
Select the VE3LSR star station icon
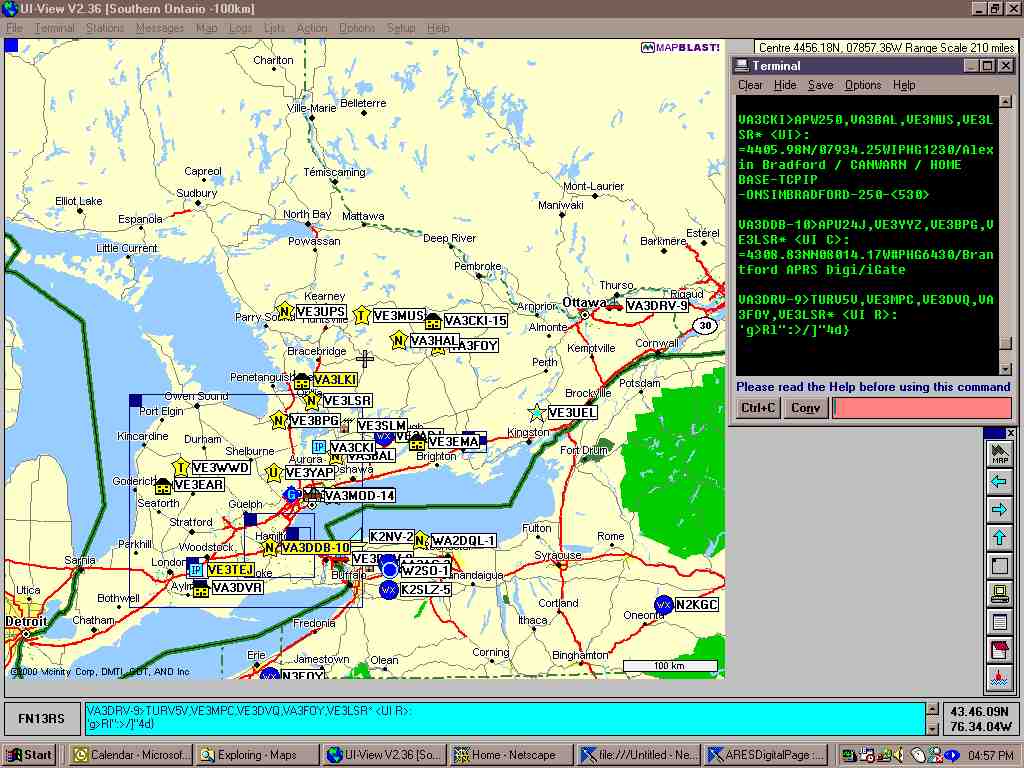tap(312, 400)
